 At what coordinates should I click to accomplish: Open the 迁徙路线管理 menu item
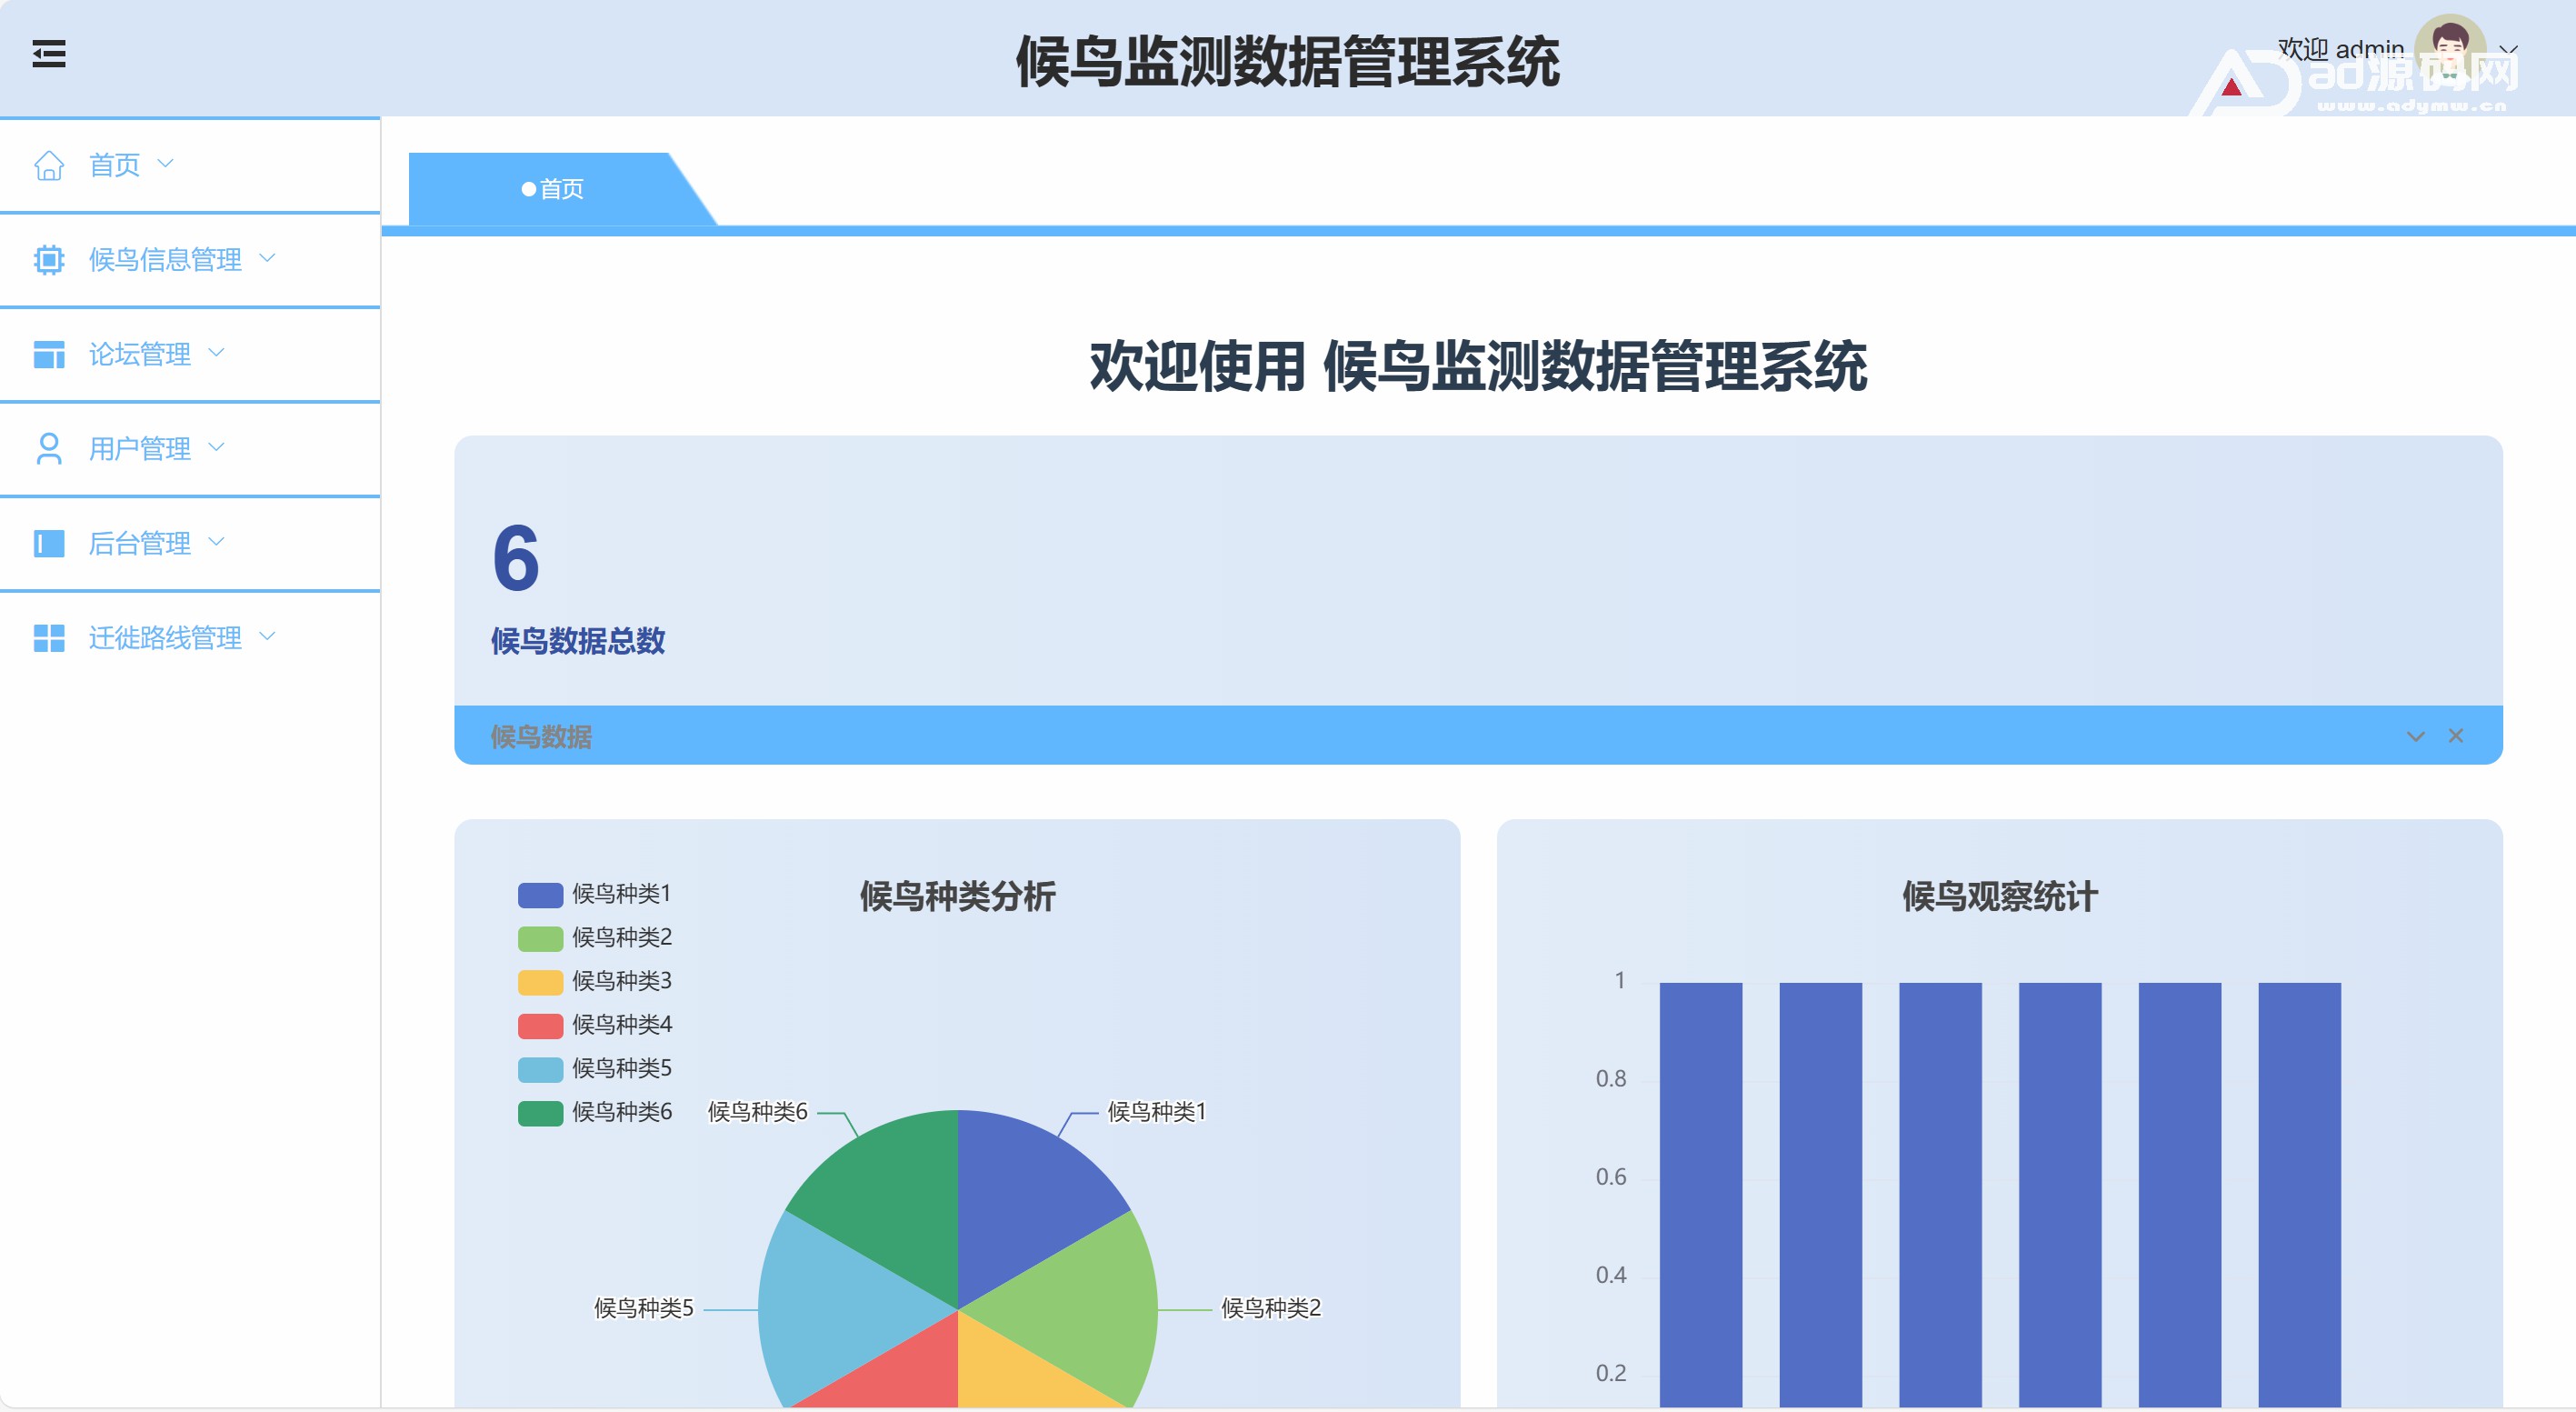pyautogui.click(x=165, y=638)
